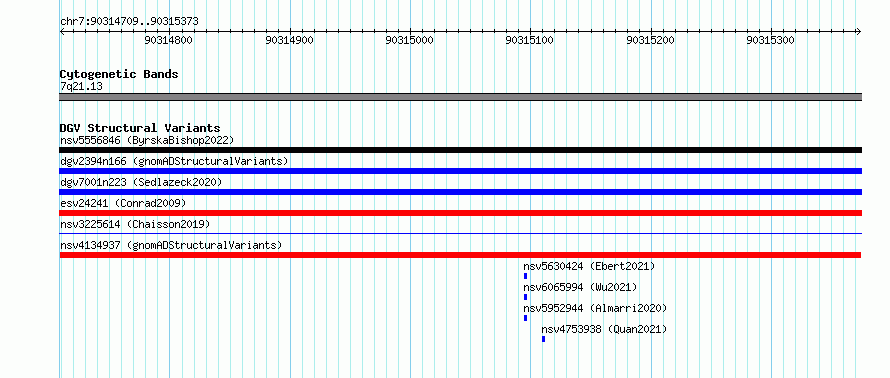Click the 7q21.13 band label
890x378 pixels.
81,87
